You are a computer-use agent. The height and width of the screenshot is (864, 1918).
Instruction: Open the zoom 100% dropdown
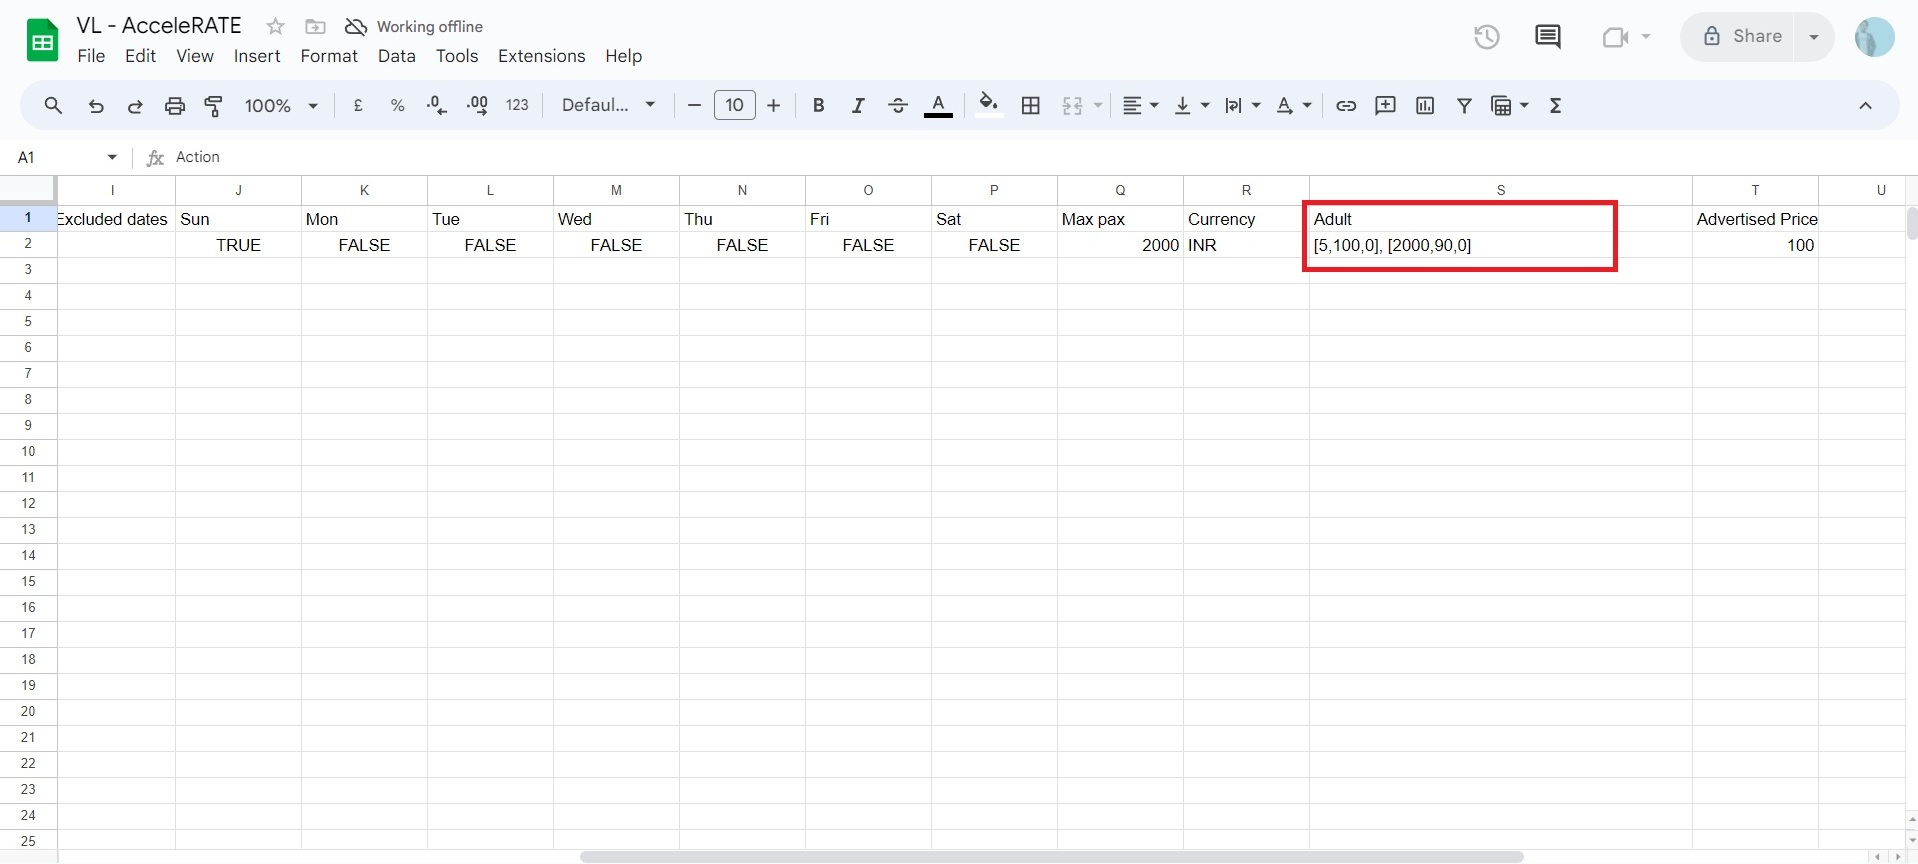(x=281, y=106)
